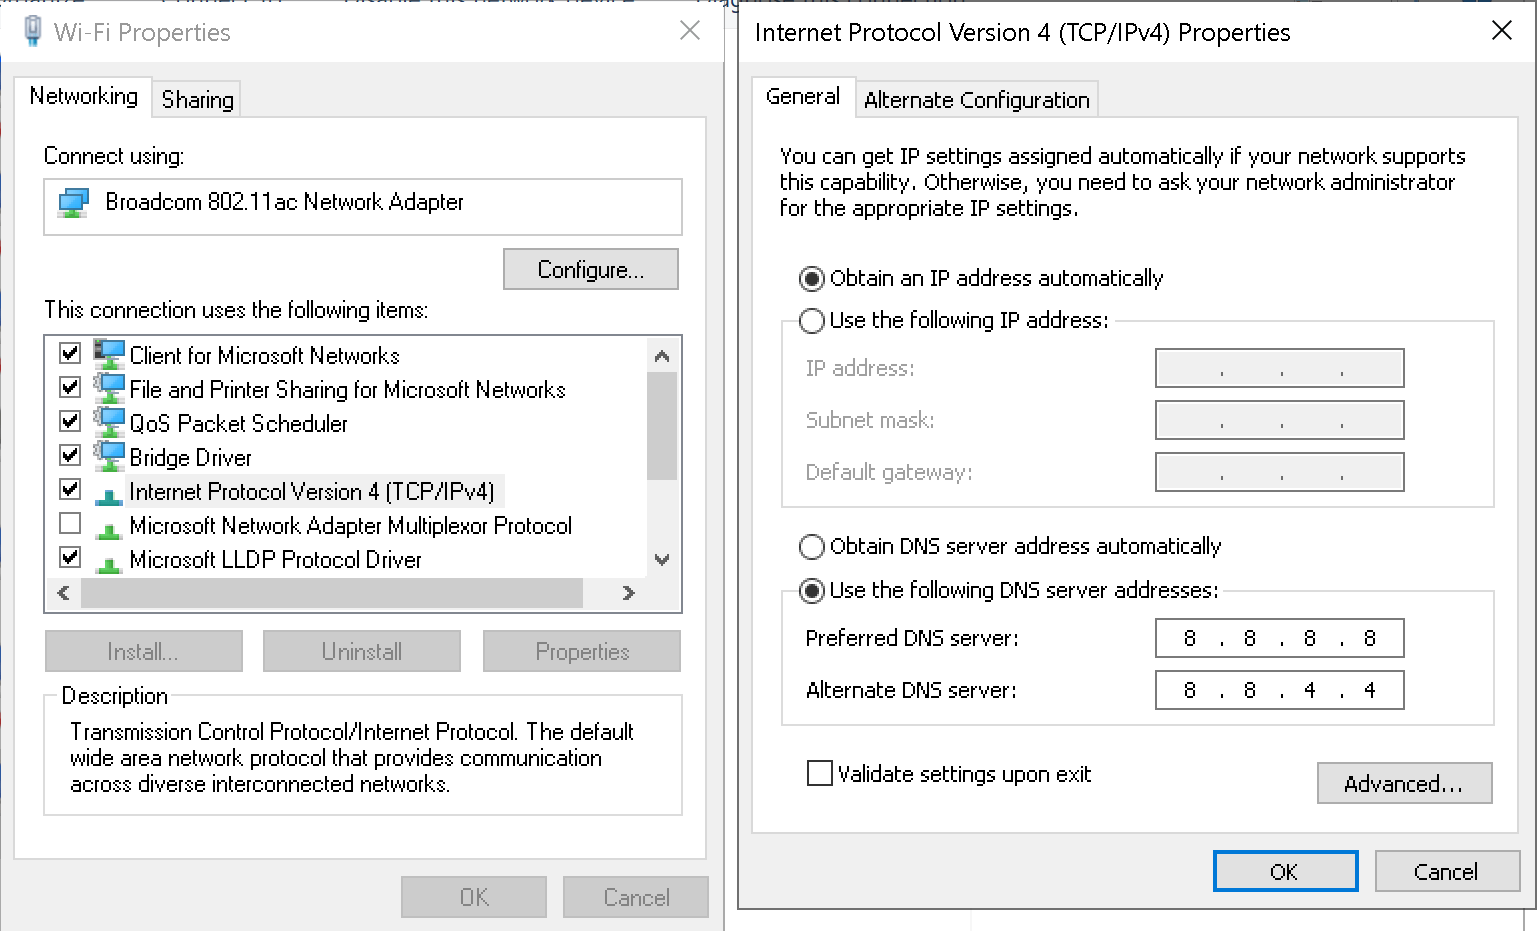Open the Alternate Configuration tab

[x=975, y=99]
